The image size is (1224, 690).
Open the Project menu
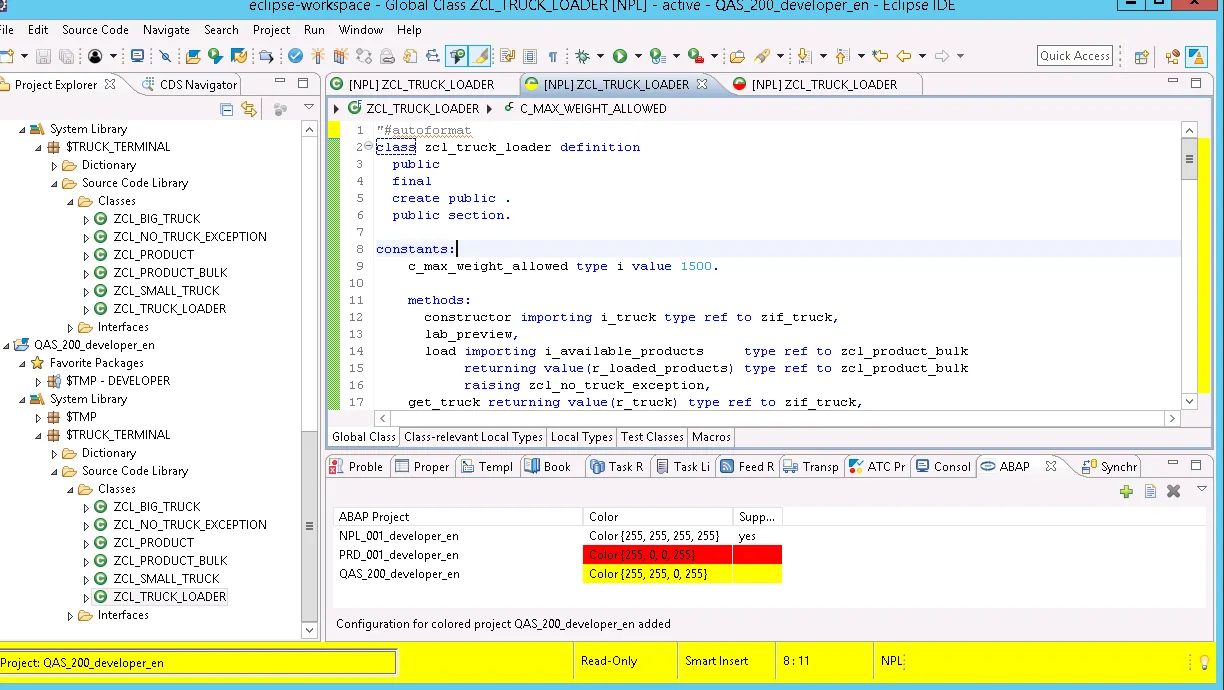(271, 30)
